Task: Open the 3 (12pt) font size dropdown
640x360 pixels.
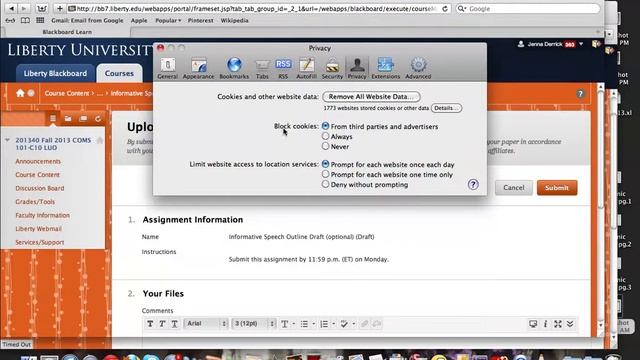Action: coord(254,324)
